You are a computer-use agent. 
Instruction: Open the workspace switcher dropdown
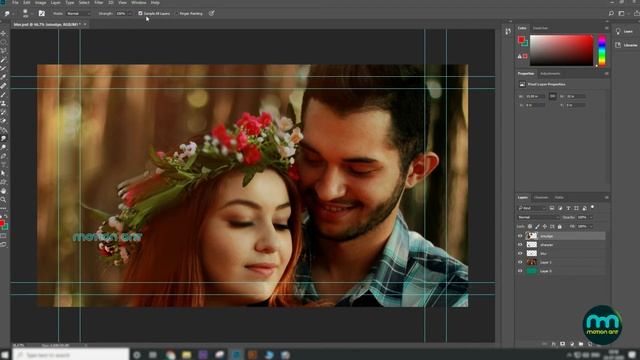[x=622, y=13]
